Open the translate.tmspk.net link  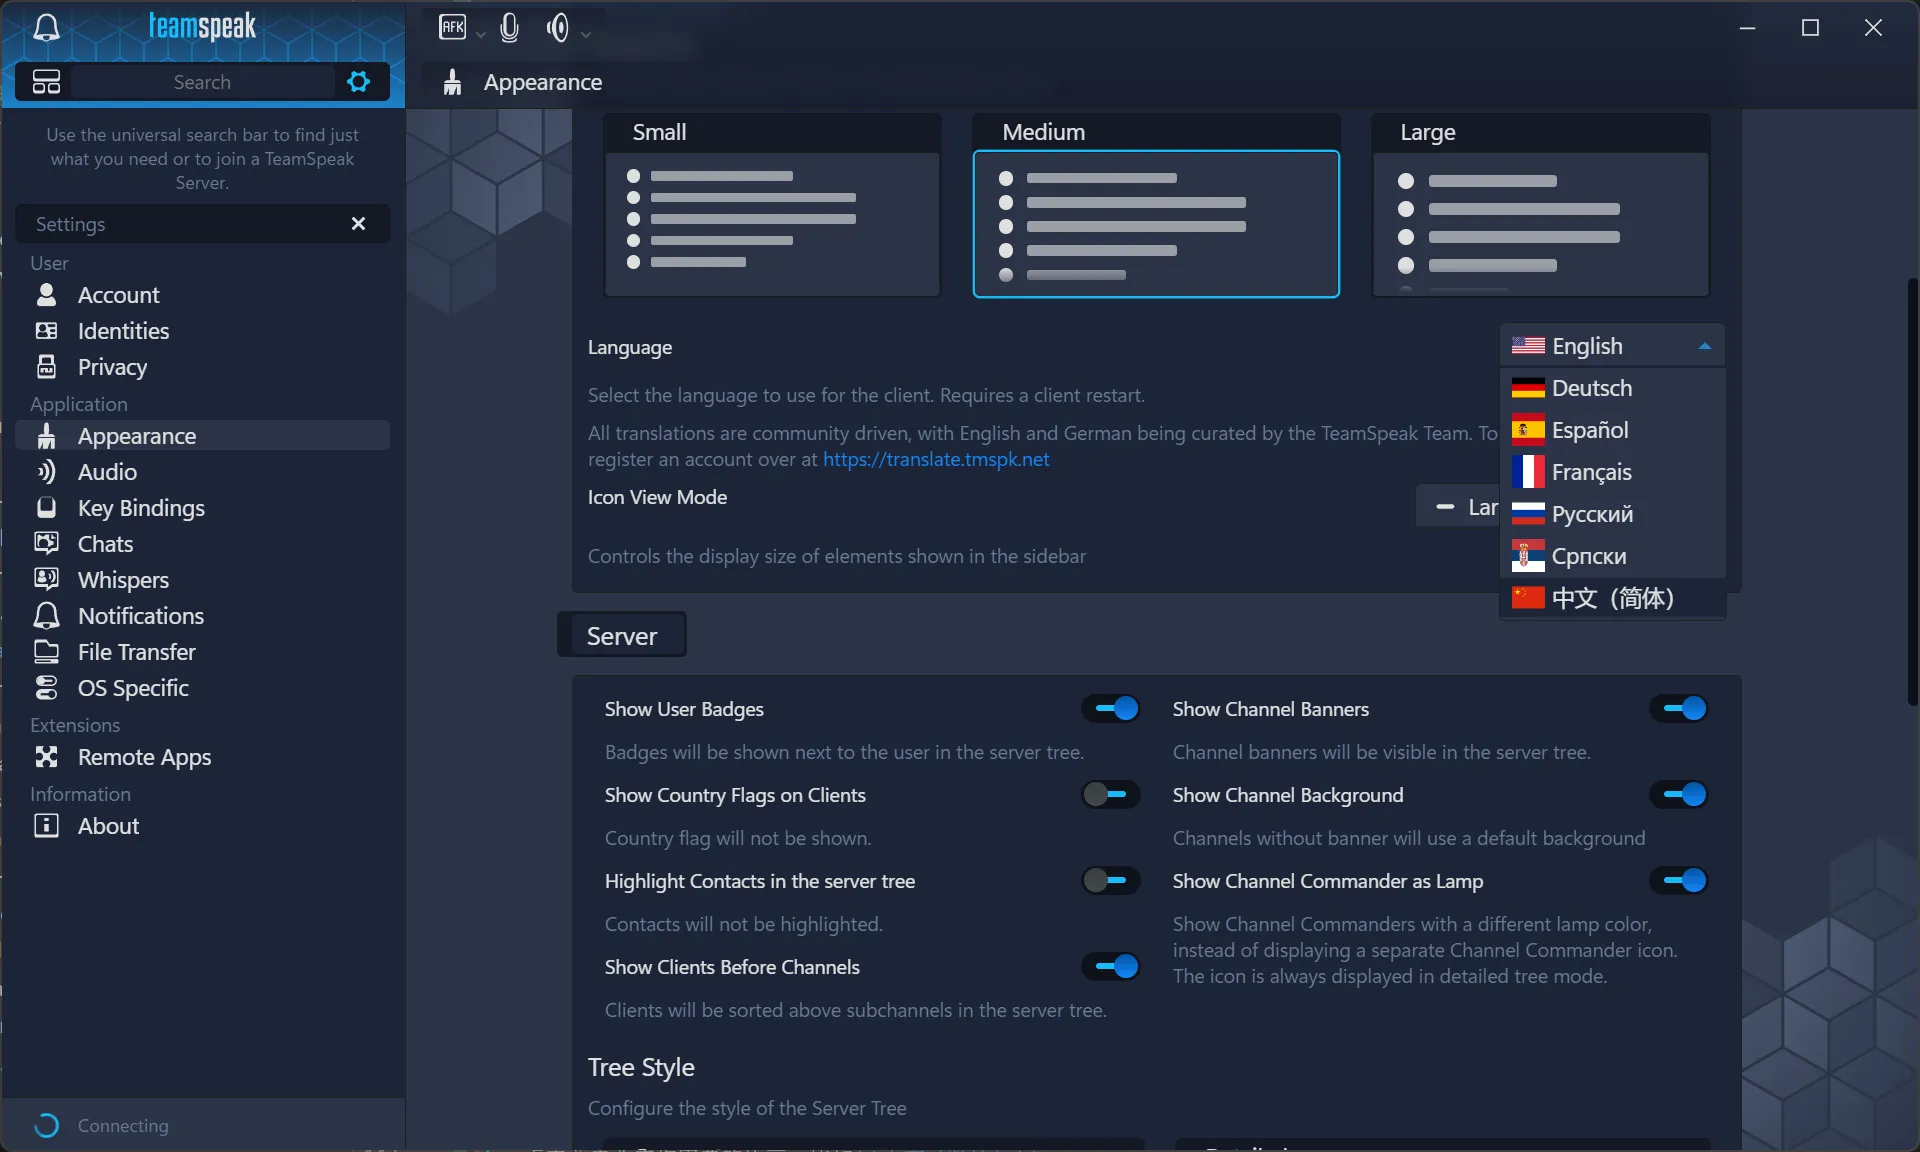pos(936,459)
